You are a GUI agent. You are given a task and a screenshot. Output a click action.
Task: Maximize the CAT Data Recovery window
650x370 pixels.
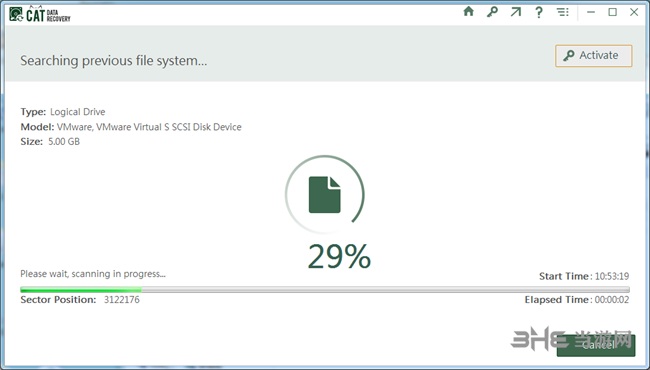[613, 12]
